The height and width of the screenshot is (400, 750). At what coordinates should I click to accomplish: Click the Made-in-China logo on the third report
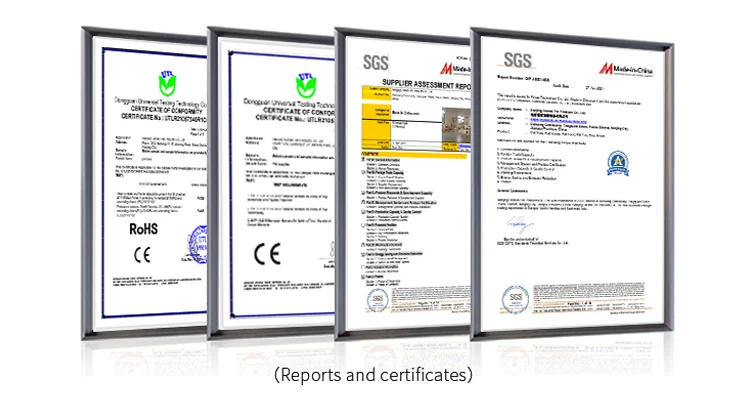[456, 69]
